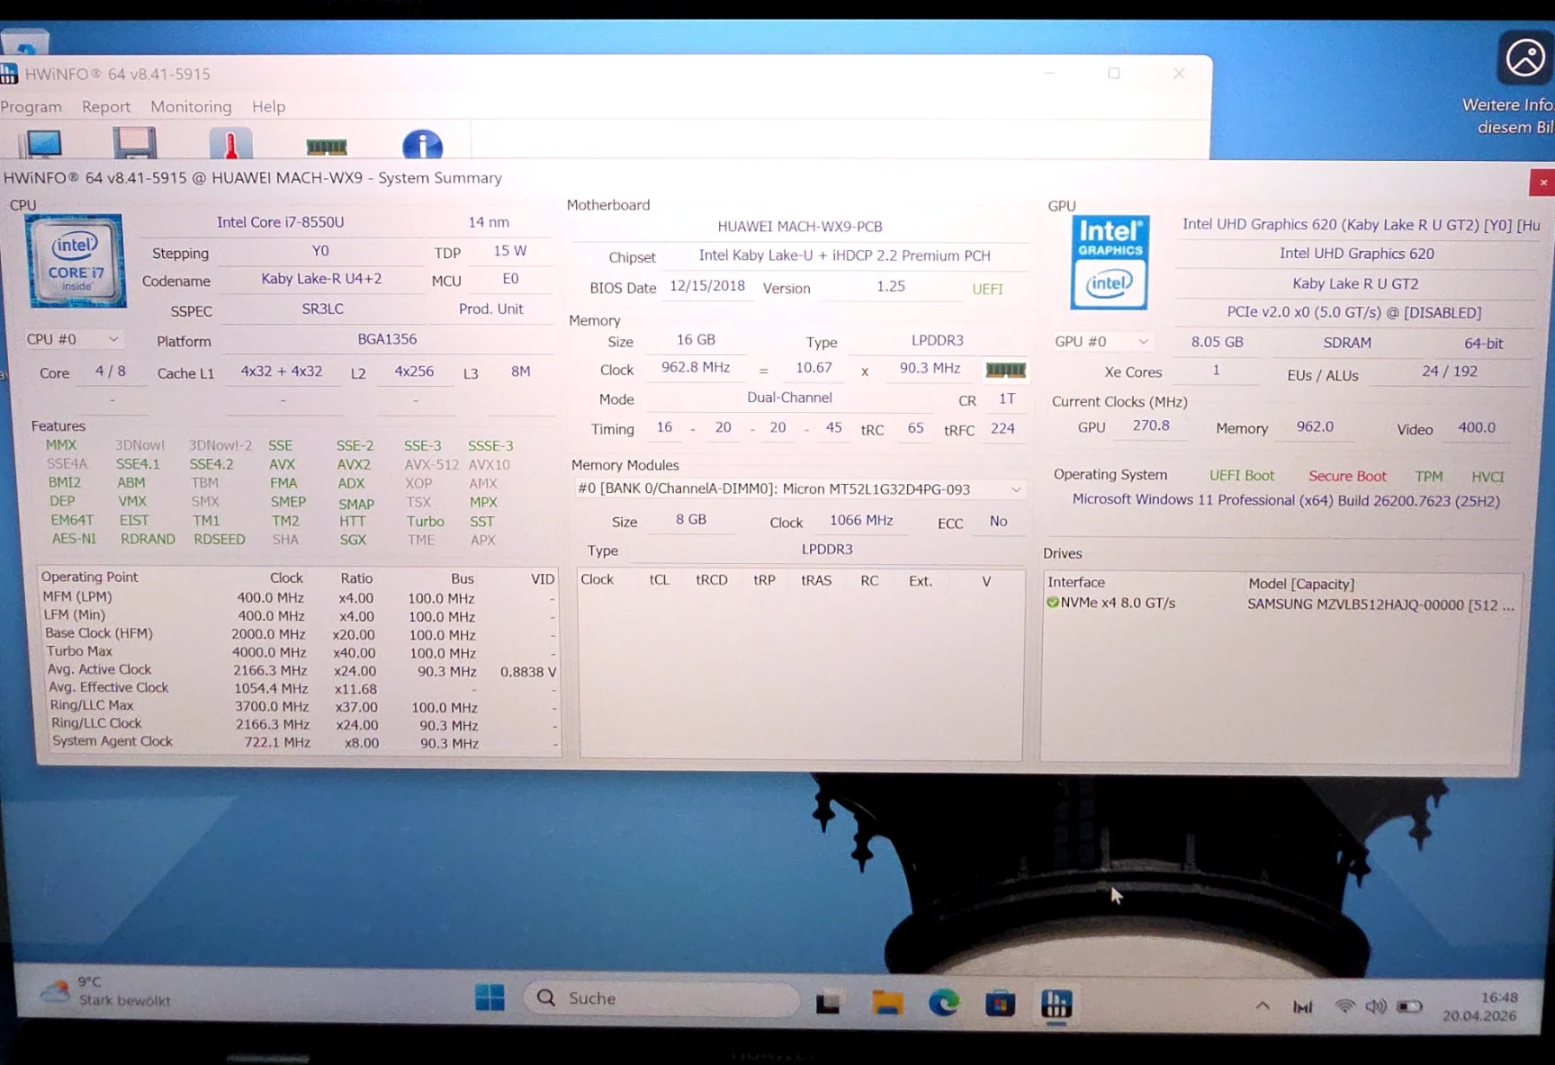The image size is (1555, 1065).
Task: Open the blue info about icon
Action: (422, 145)
